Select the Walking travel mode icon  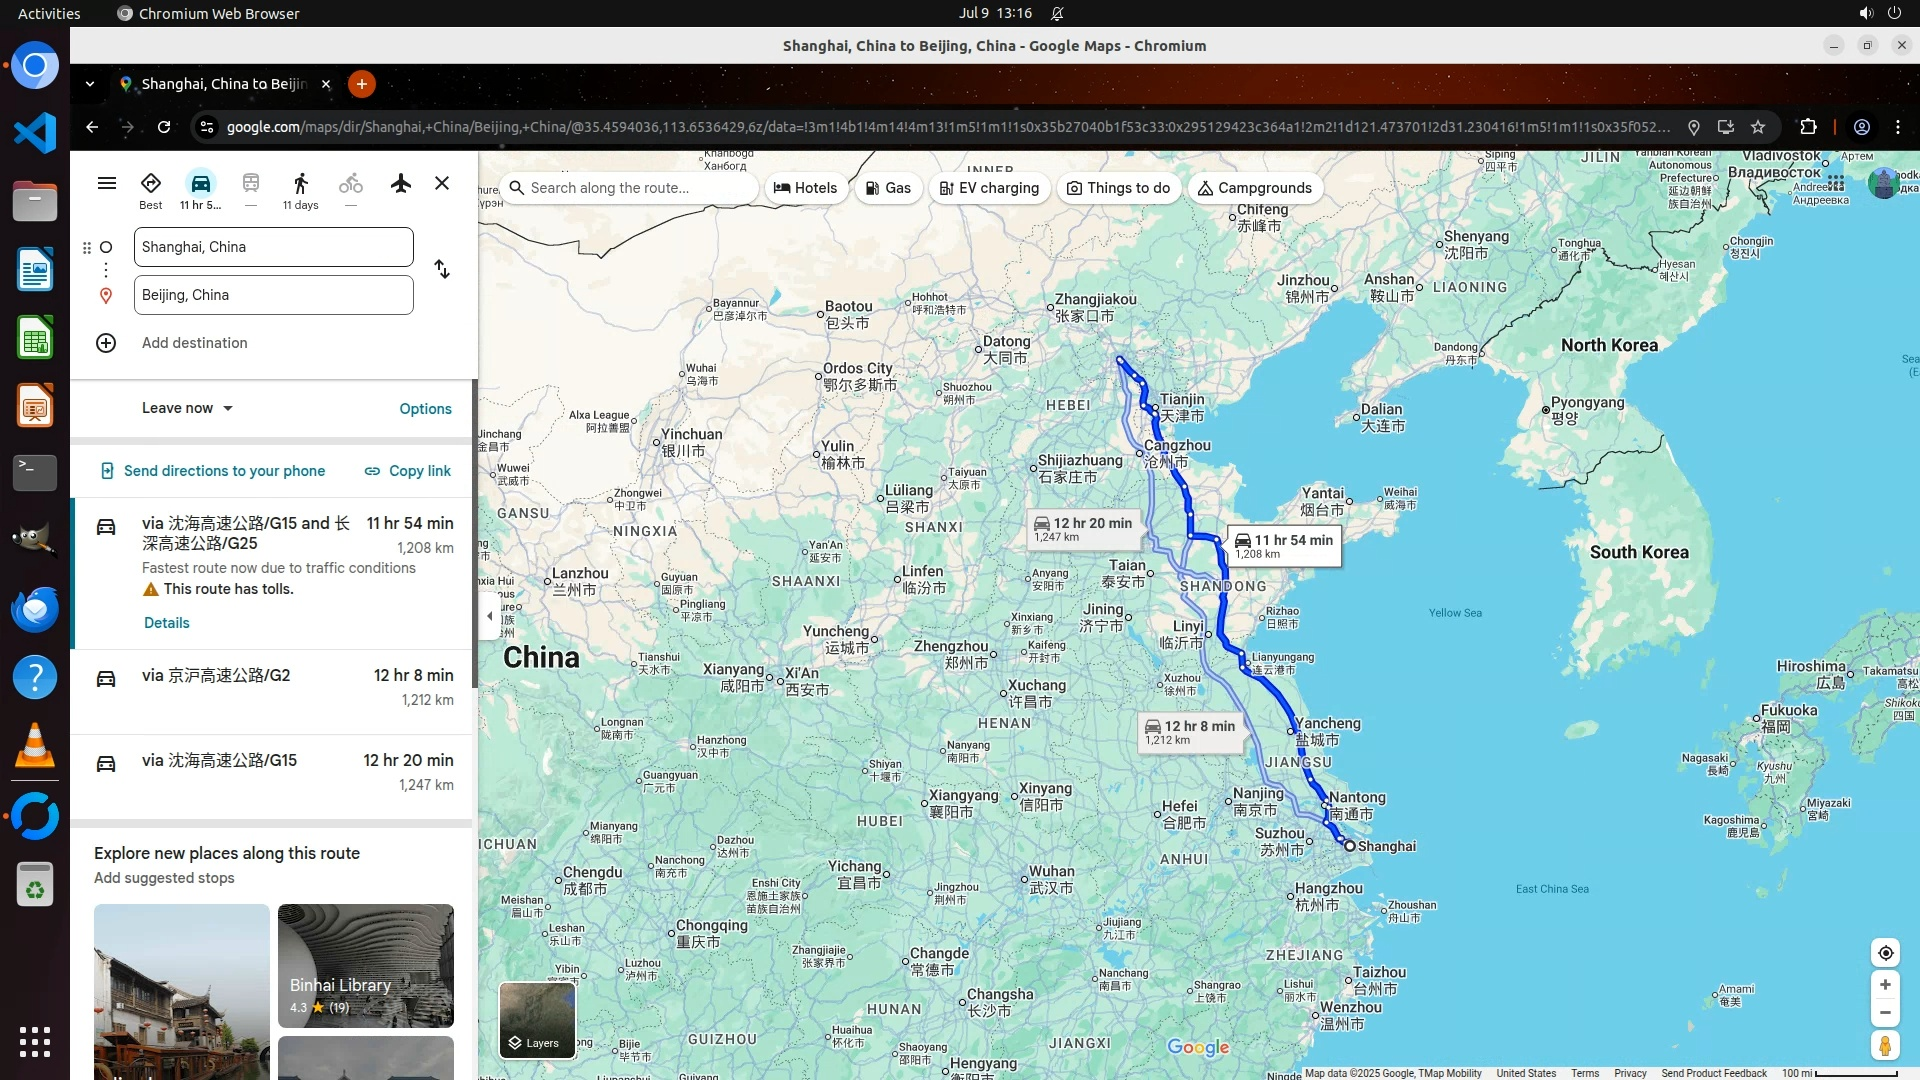[300, 184]
